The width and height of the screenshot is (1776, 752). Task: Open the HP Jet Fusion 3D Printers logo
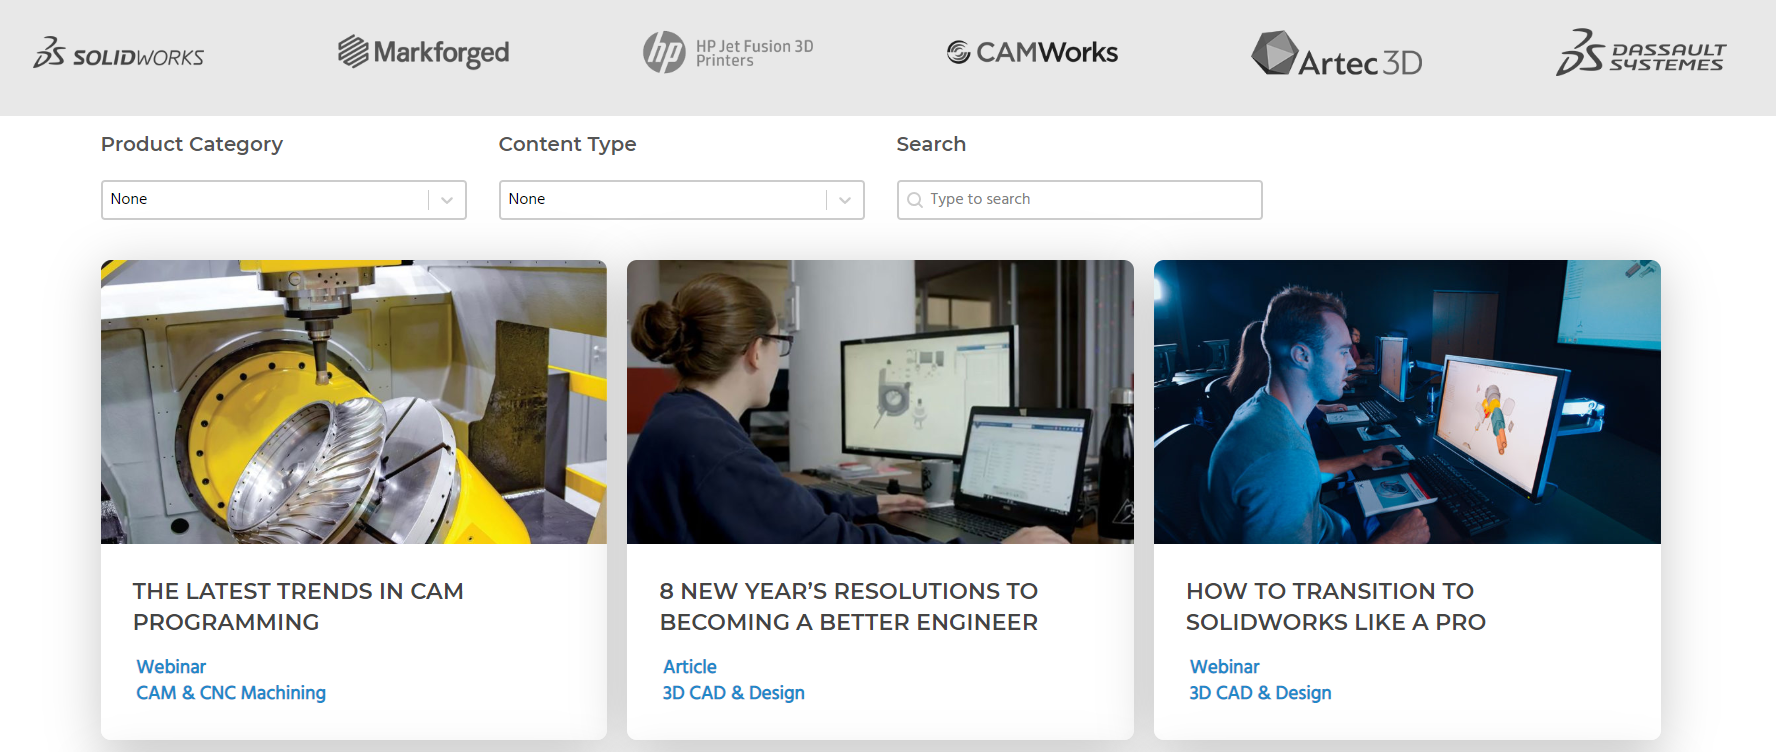point(728,52)
